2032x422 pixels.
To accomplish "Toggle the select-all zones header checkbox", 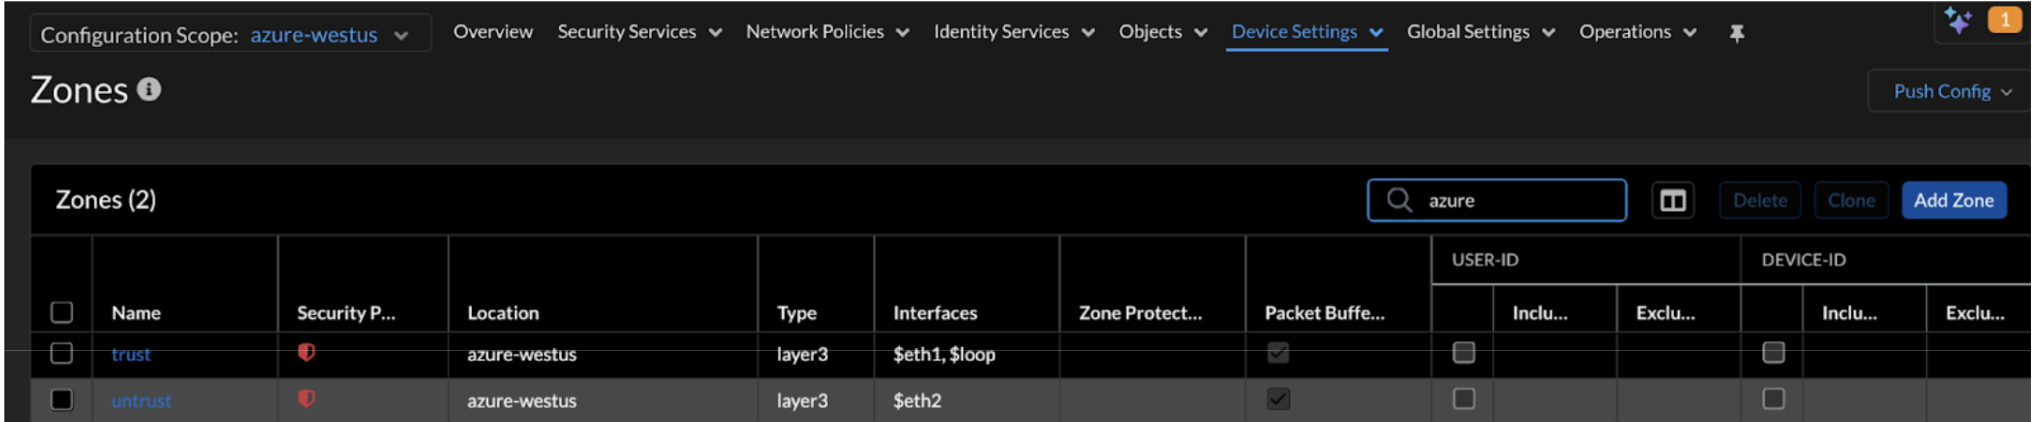I will point(62,313).
